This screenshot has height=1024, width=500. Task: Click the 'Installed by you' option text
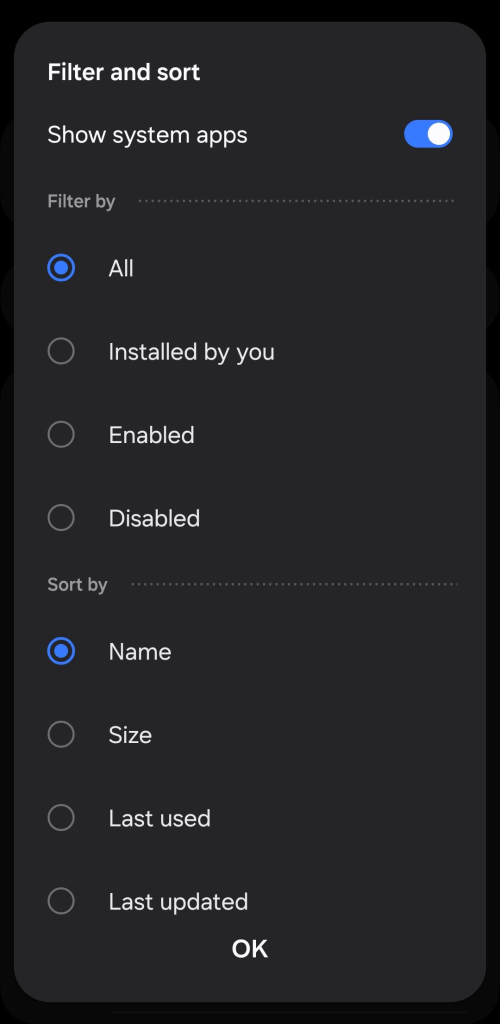coord(191,353)
